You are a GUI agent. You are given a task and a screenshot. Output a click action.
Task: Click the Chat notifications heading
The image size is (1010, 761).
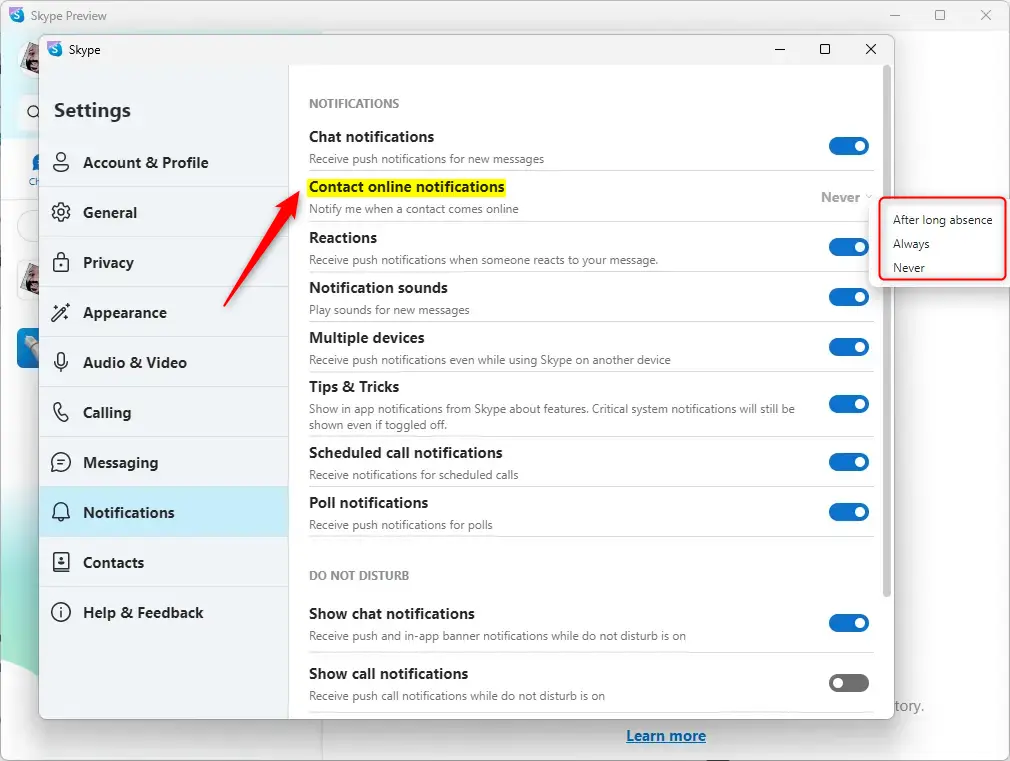coord(372,137)
